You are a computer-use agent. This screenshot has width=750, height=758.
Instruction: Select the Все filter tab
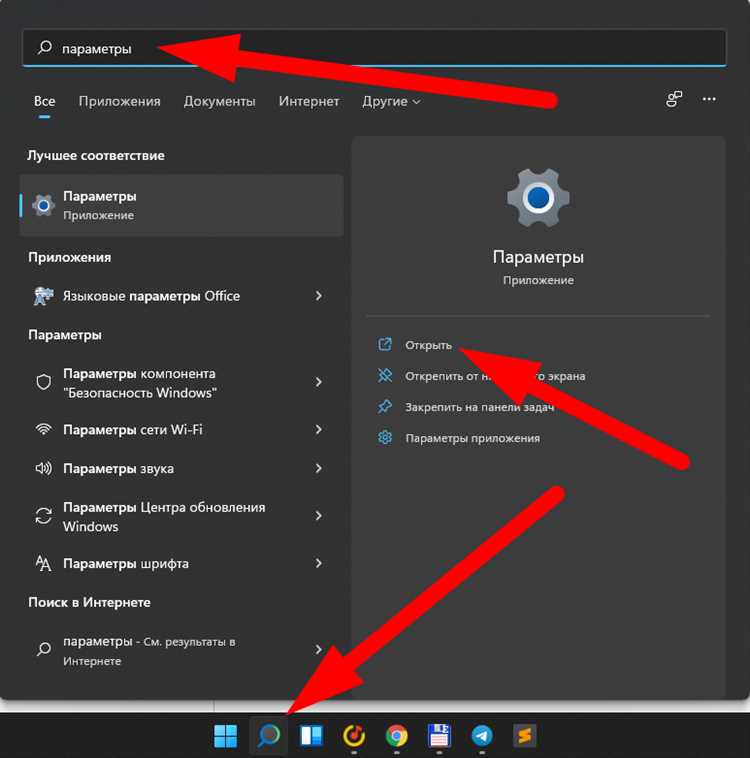tap(44, 102)
